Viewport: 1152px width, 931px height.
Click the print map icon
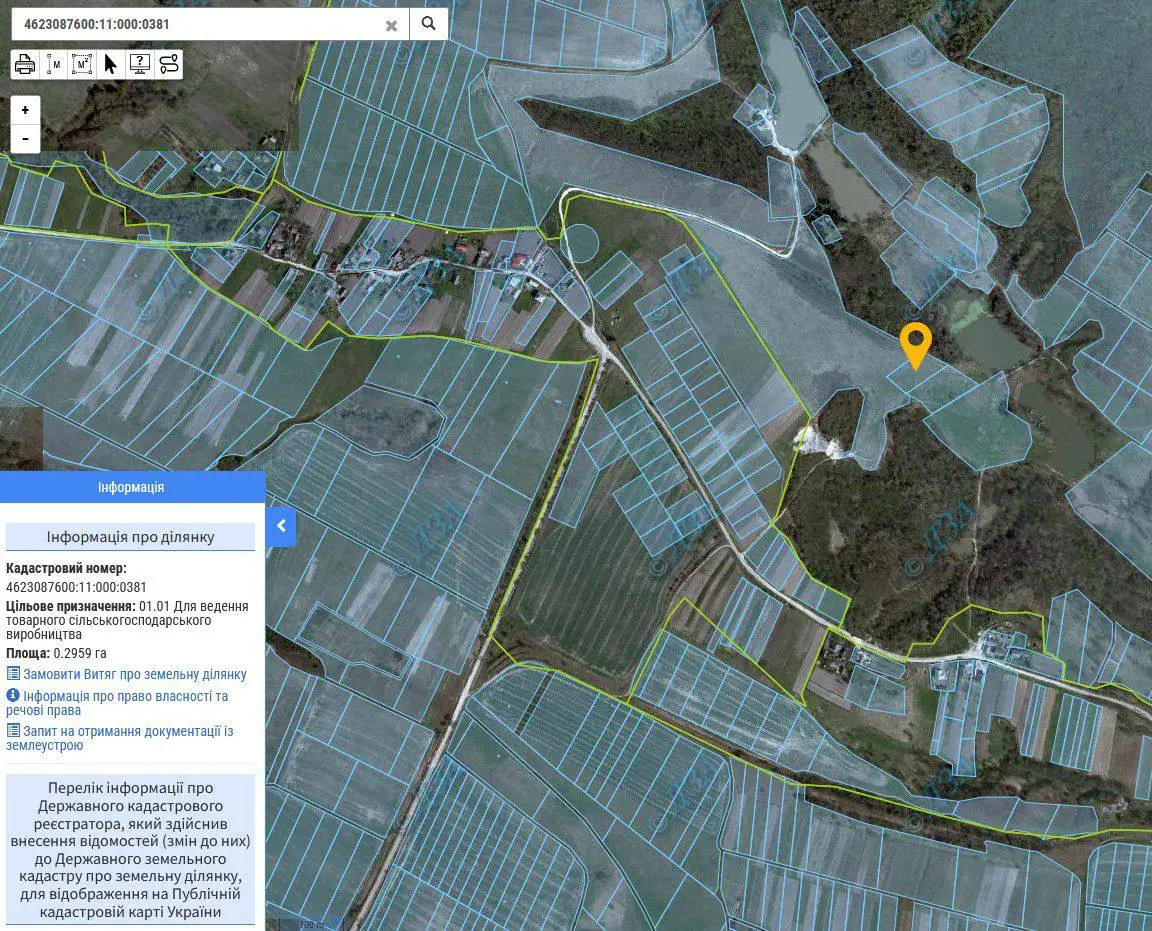tap(25, 65)
